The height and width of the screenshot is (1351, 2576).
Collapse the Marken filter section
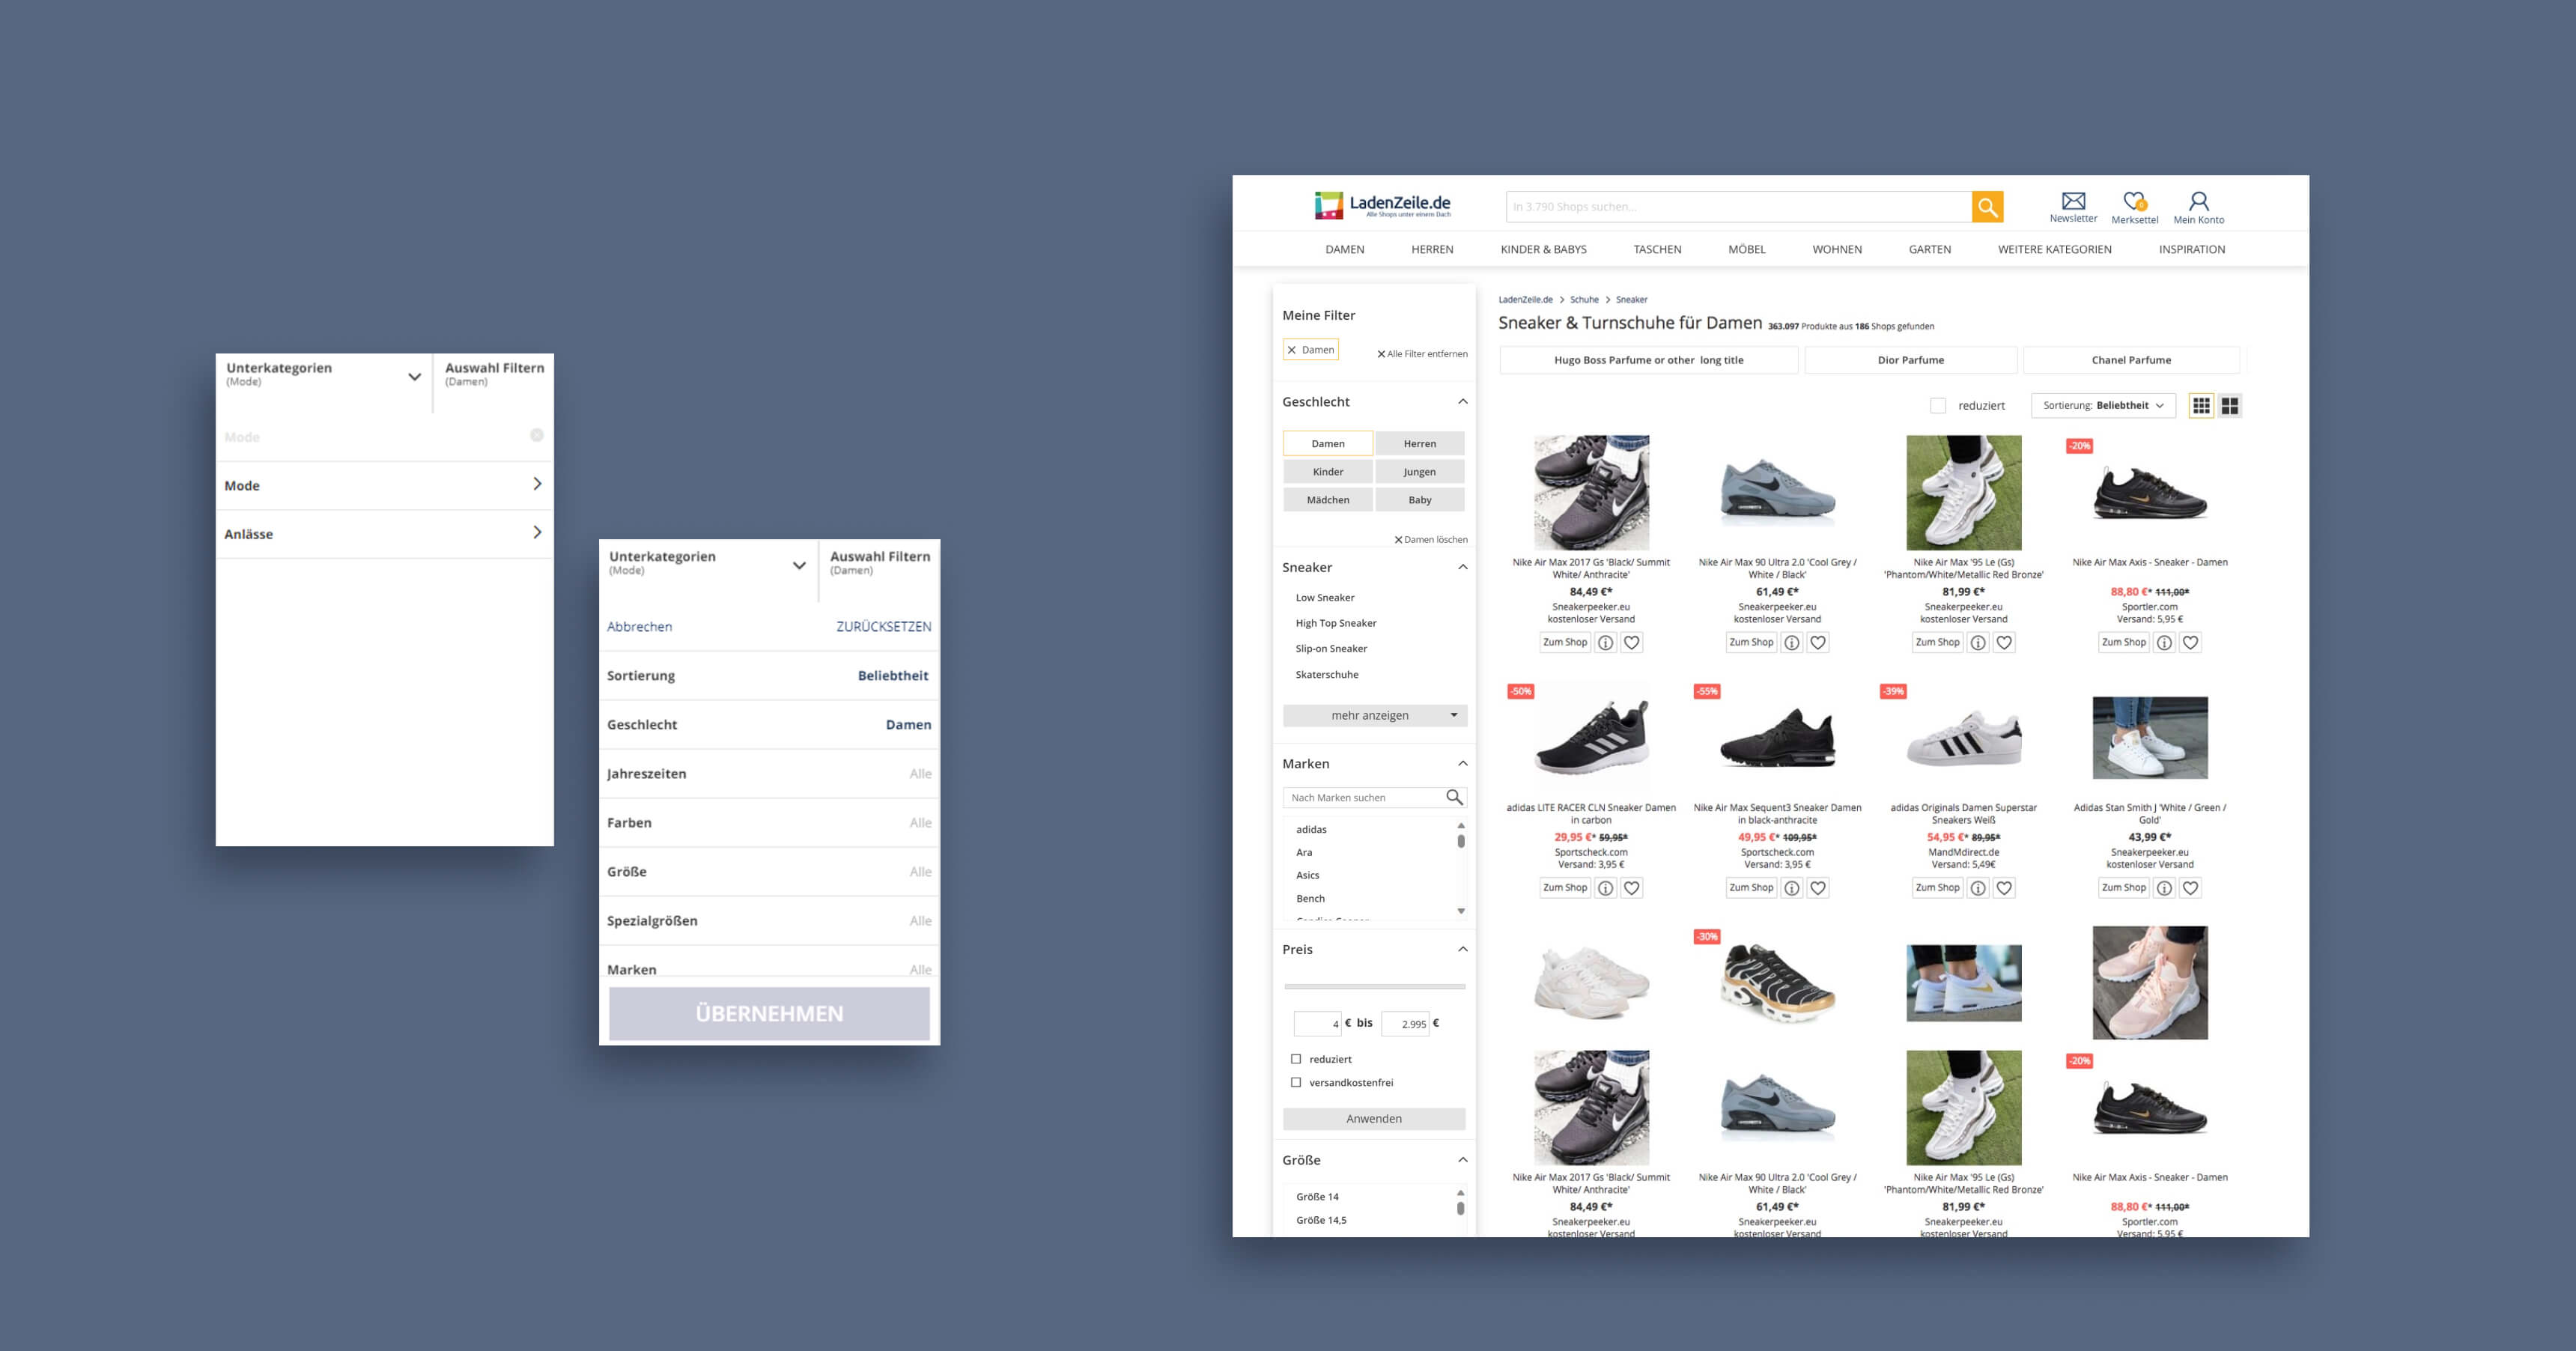pos(1462,764)
